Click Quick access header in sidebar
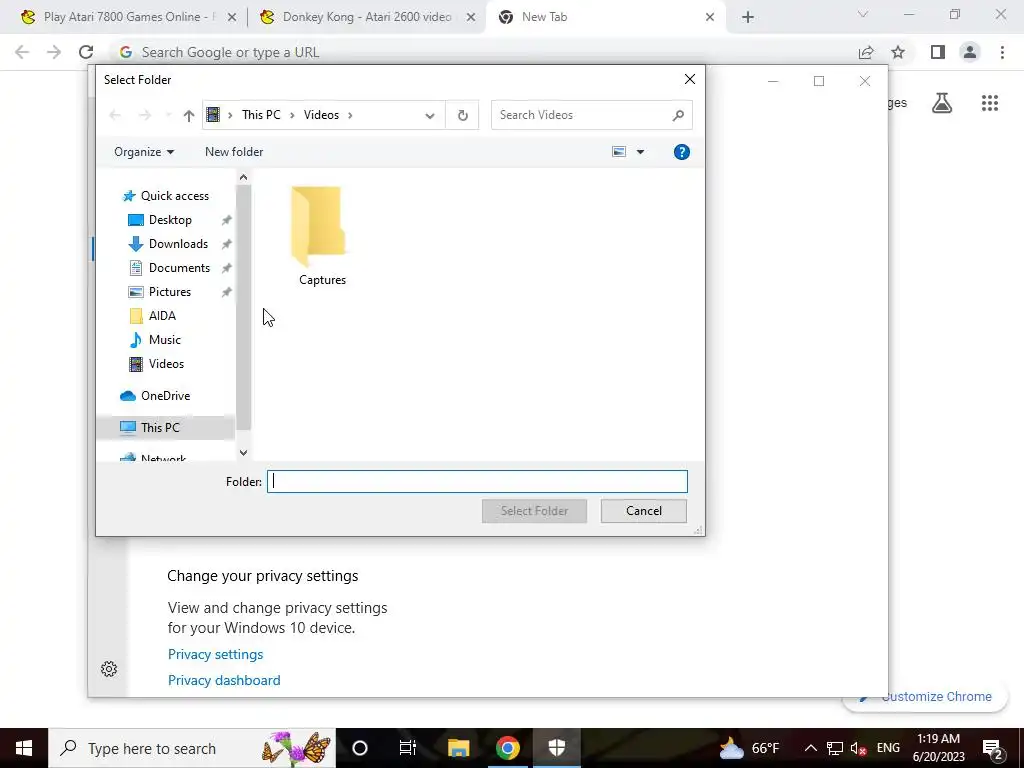Viewport: 1024px width, 768px height. (x=174, y=196)
